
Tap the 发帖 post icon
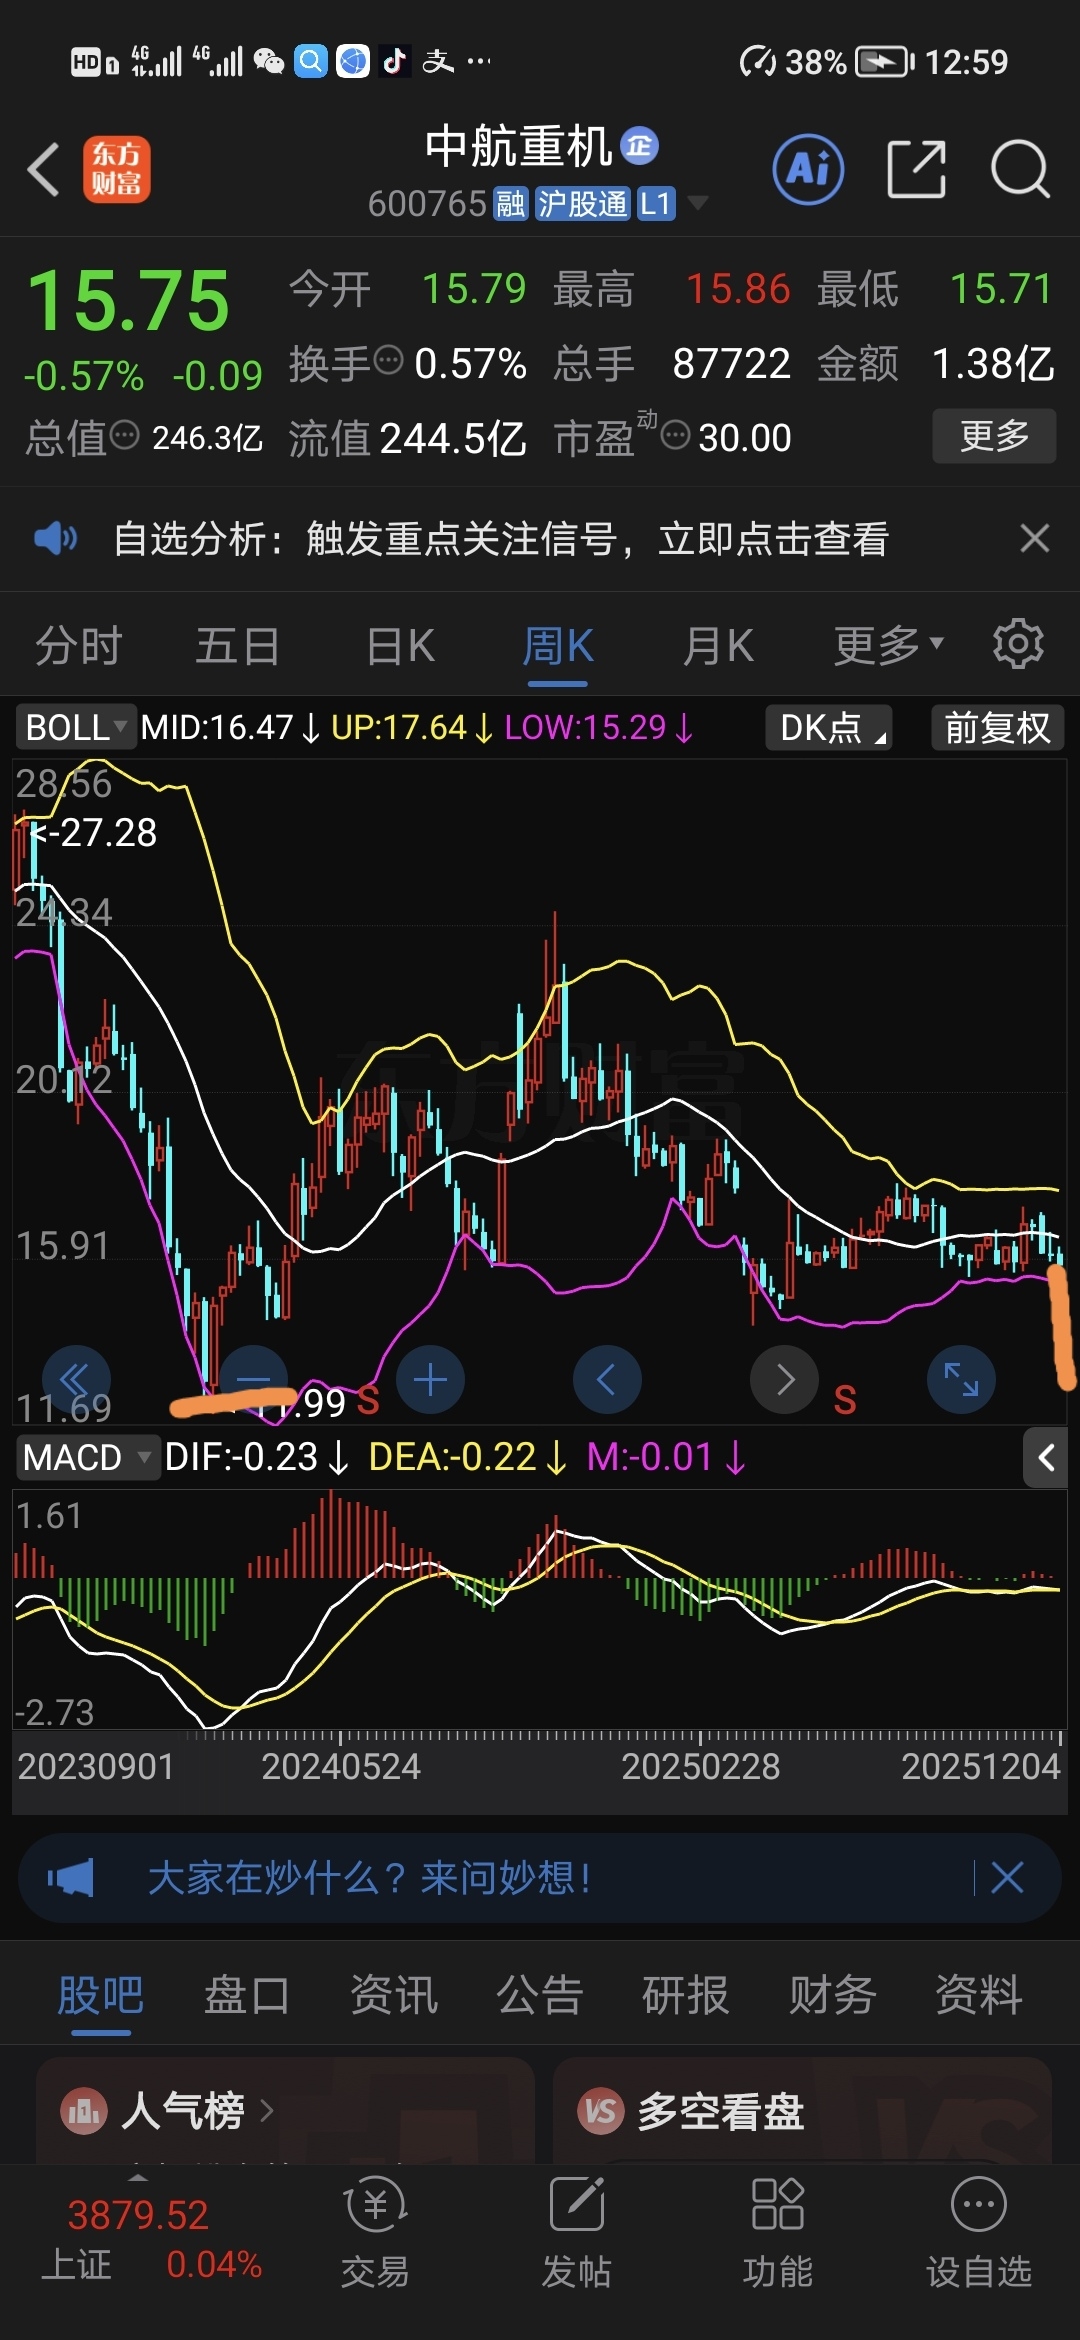577,2231
